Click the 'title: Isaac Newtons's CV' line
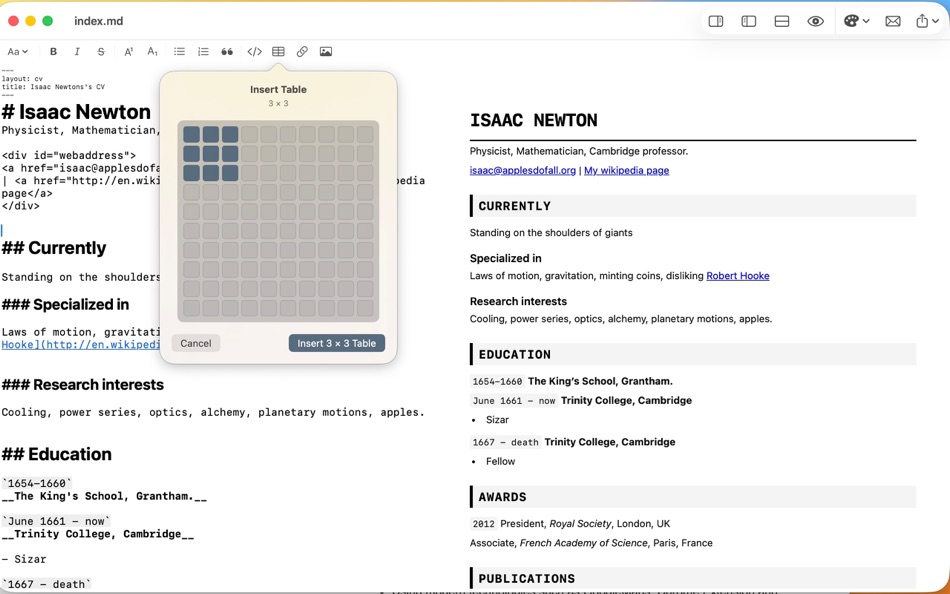The height and width of the screenshot is (594, 950). coord(53,87)
